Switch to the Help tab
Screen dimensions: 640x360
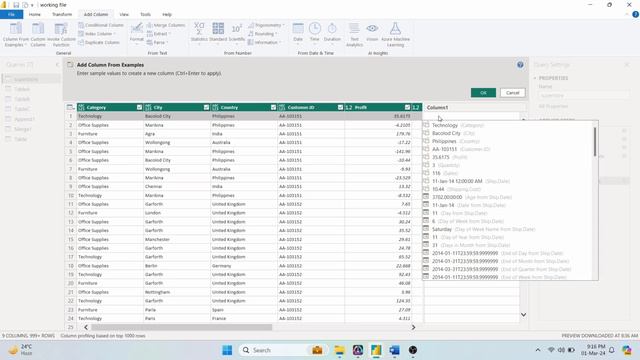(x=167, y=14)
